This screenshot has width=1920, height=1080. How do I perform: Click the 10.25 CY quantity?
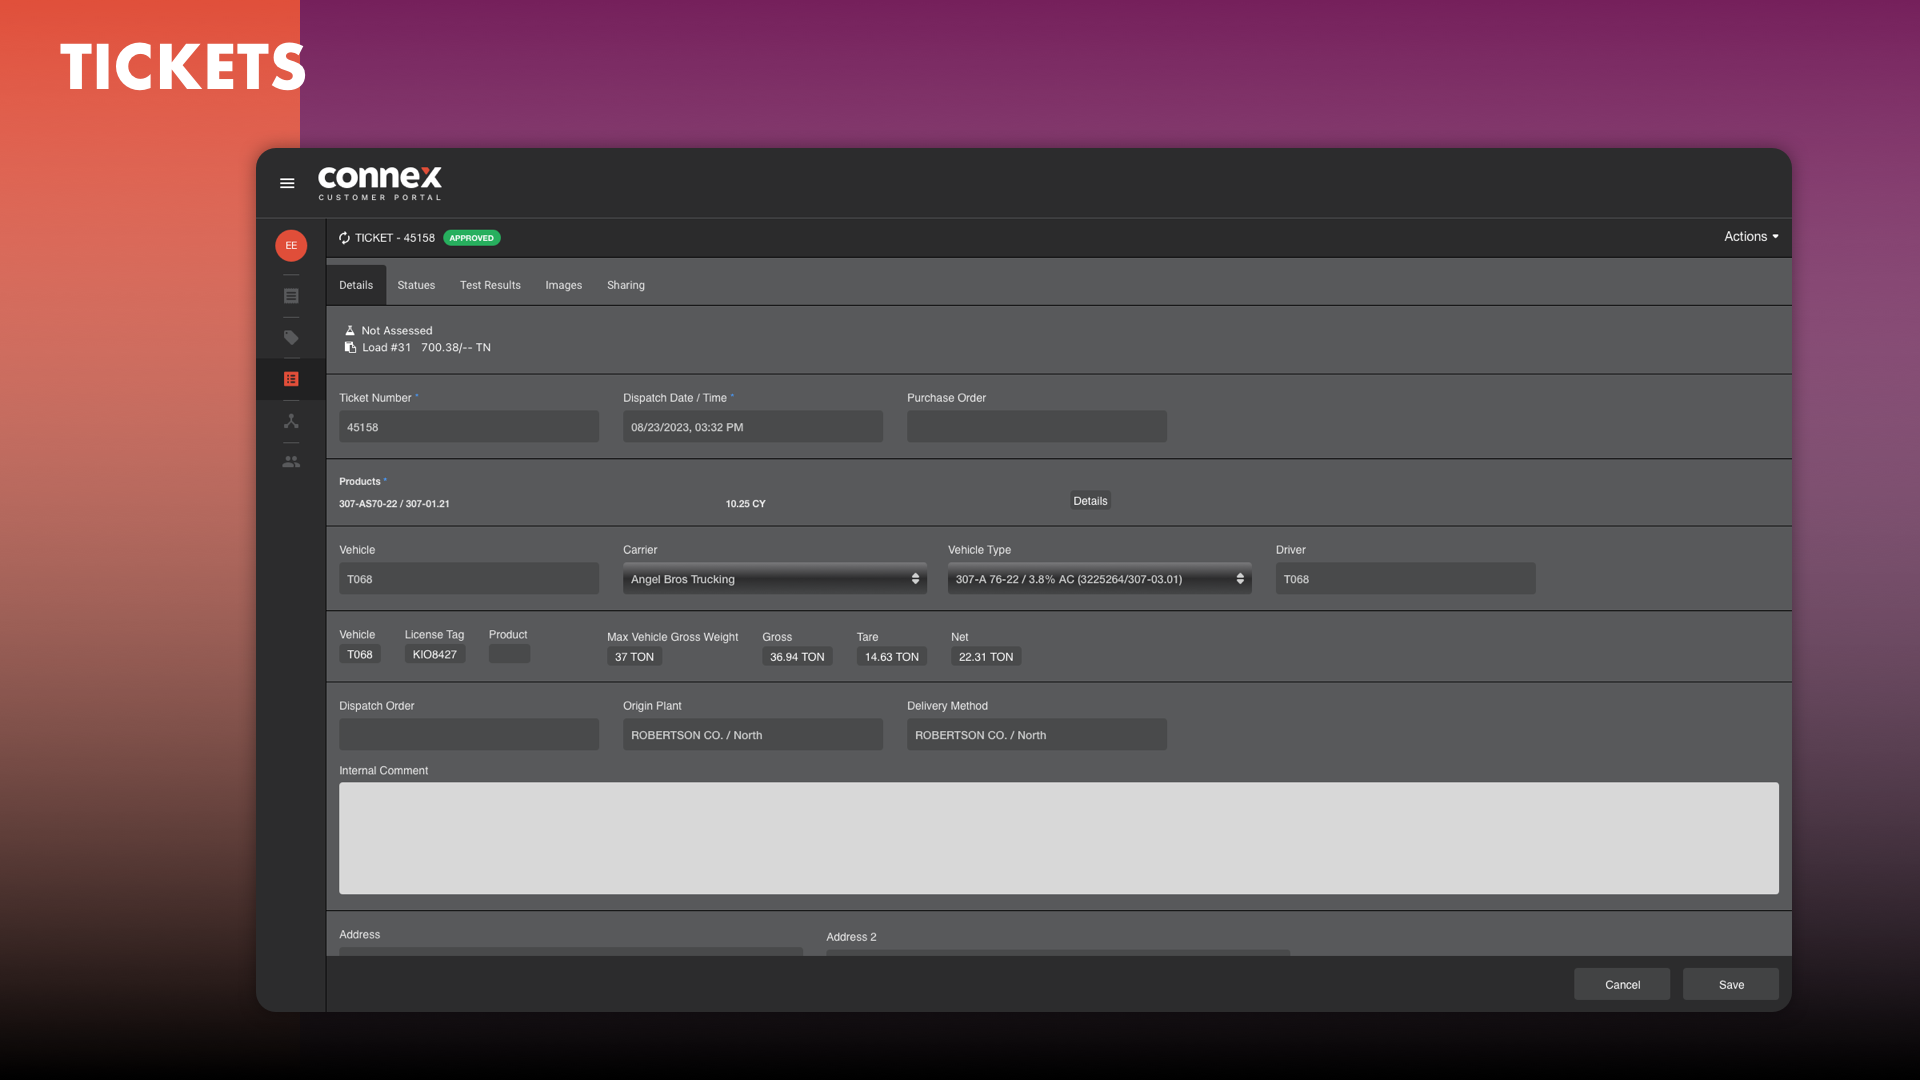(746, 504)
